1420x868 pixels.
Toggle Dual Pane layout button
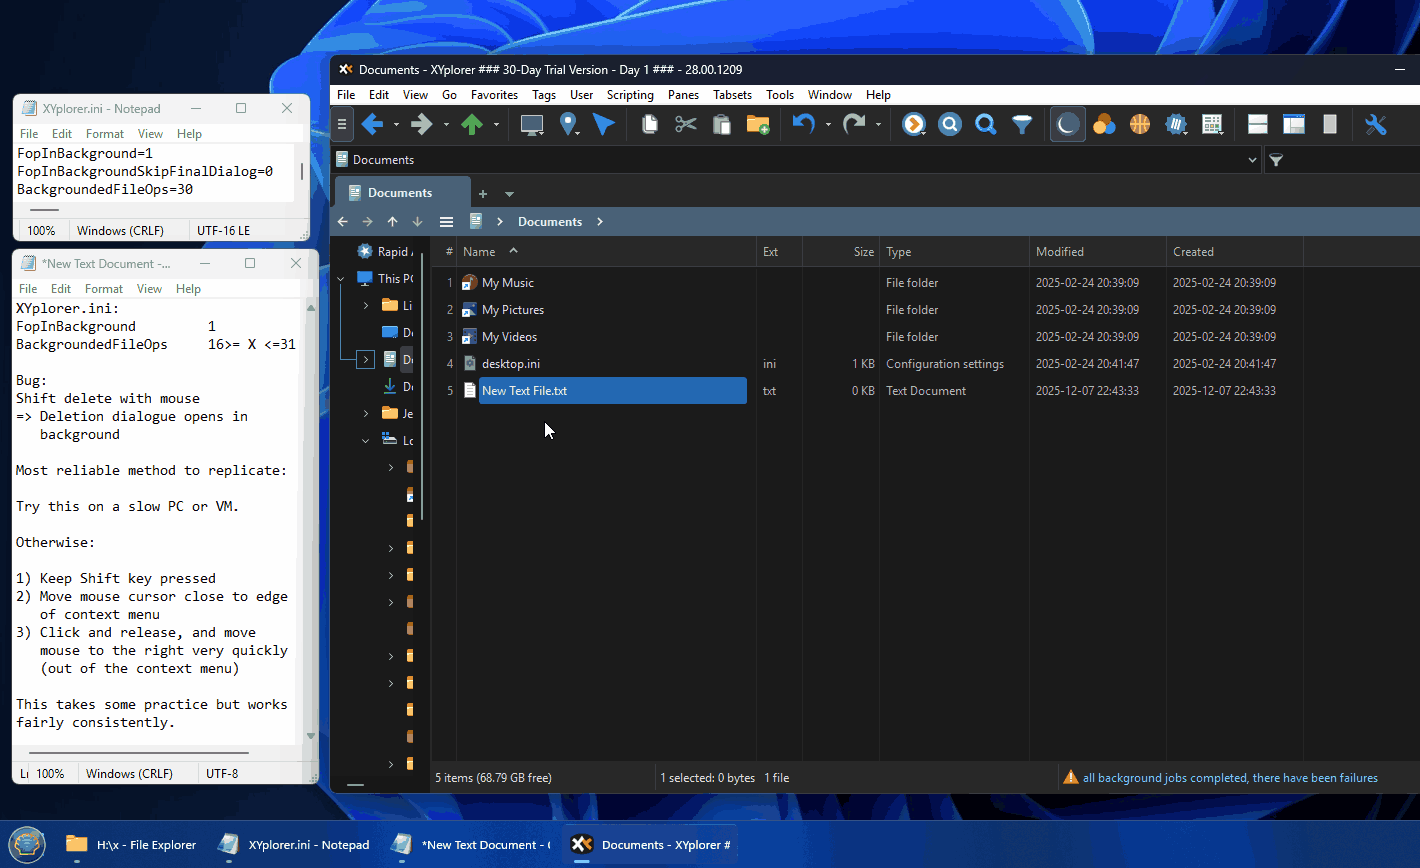click(x=1258, y=124)
